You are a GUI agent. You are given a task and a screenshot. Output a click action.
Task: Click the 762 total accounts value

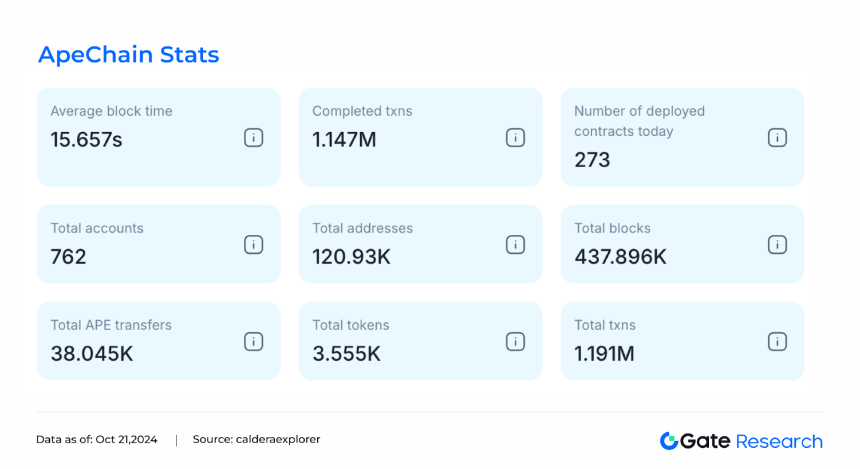69,257
